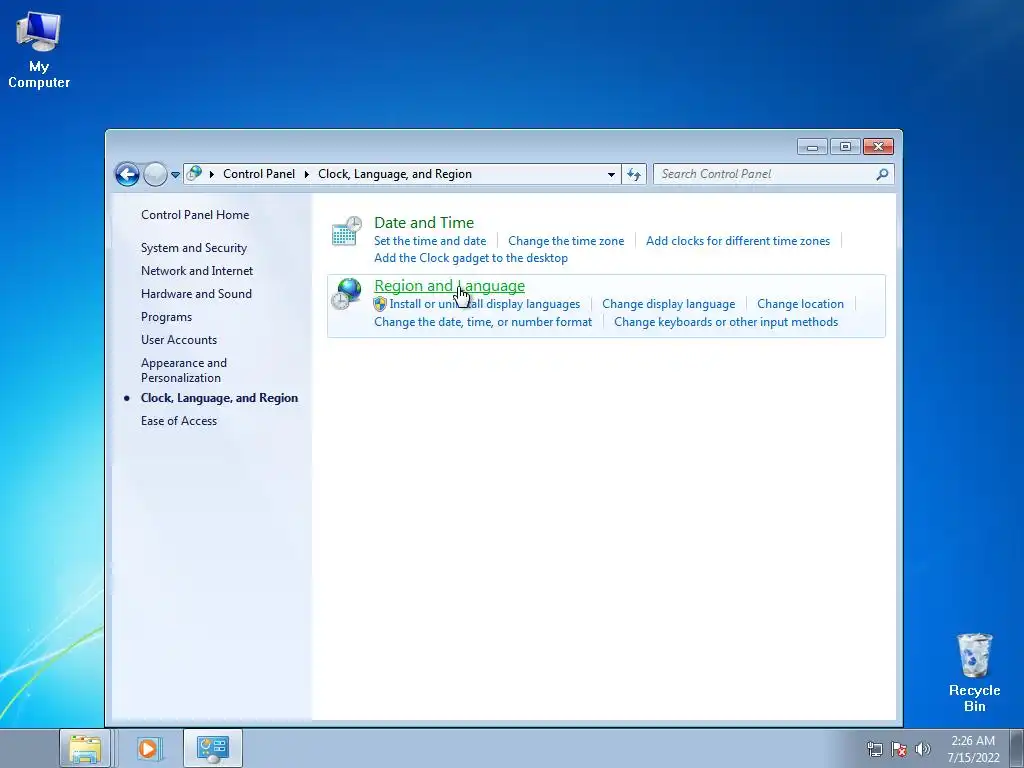Click Set the time and date

[x=430, y=241]
